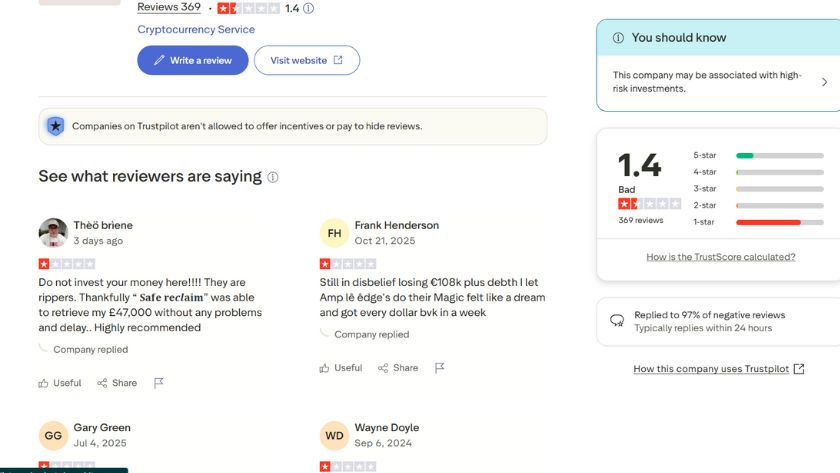Click 'Oct 21, 2025' review date
Viewport: 840px width, 473px height.
[385, 241]
